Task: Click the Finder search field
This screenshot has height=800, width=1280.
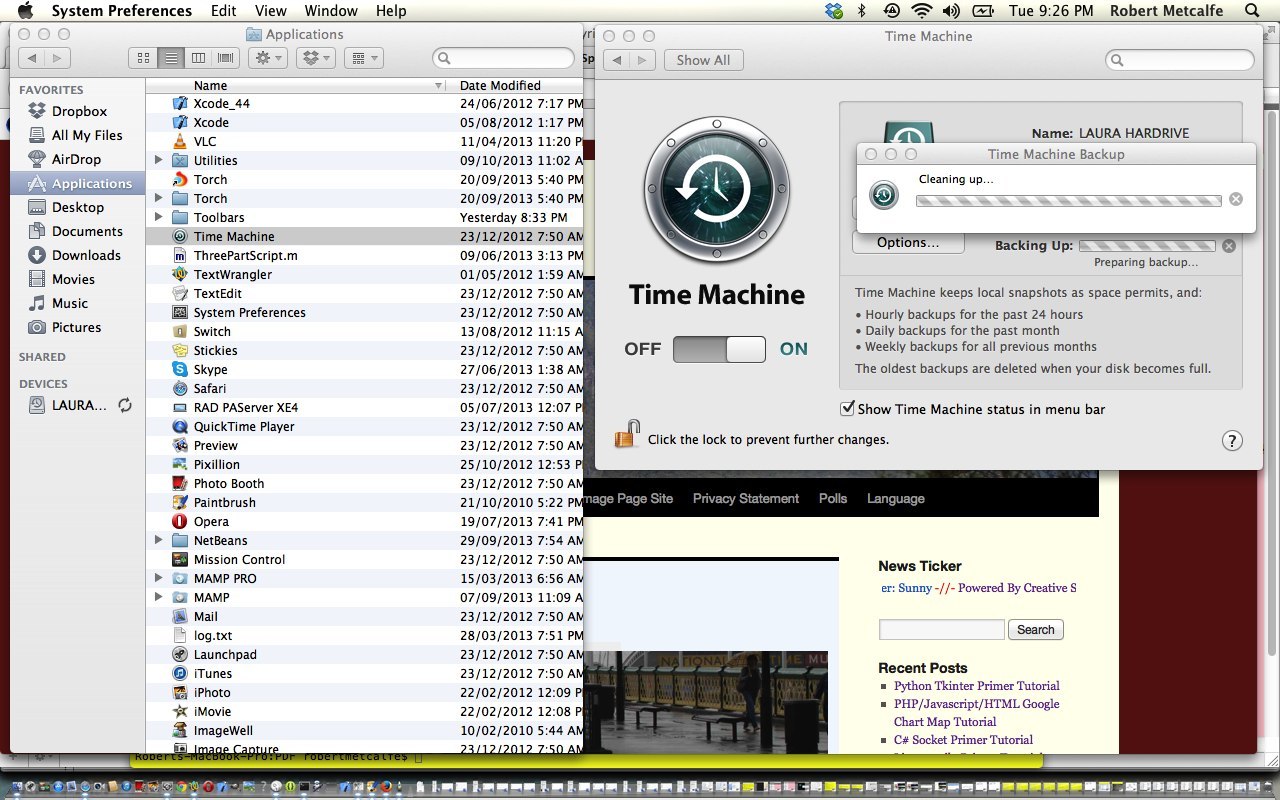Action: 504,59
